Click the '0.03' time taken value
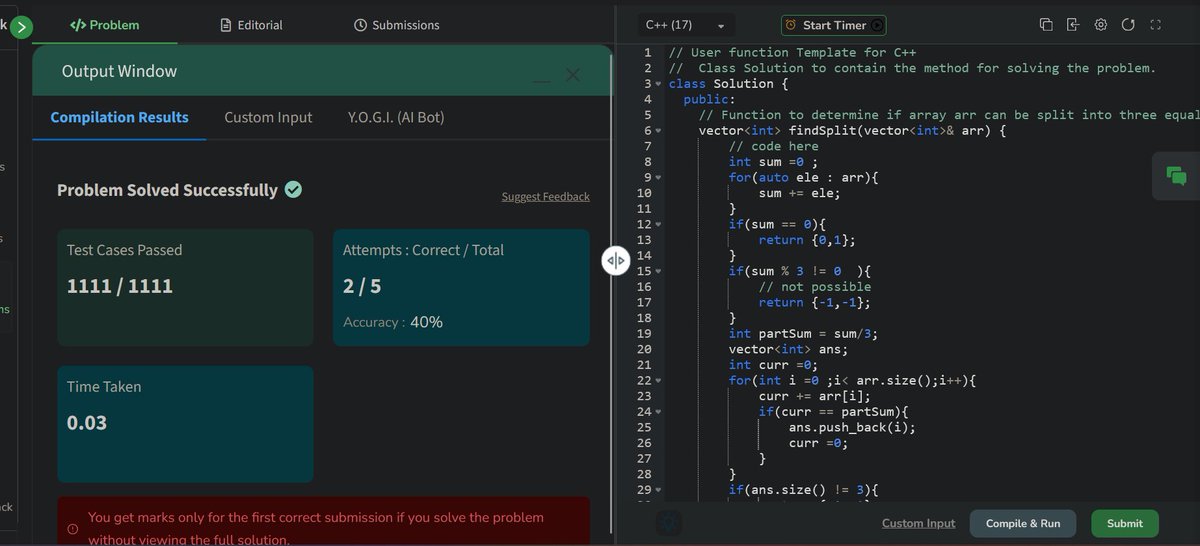The image size is (1200, 546). click(x=87, y=423)
